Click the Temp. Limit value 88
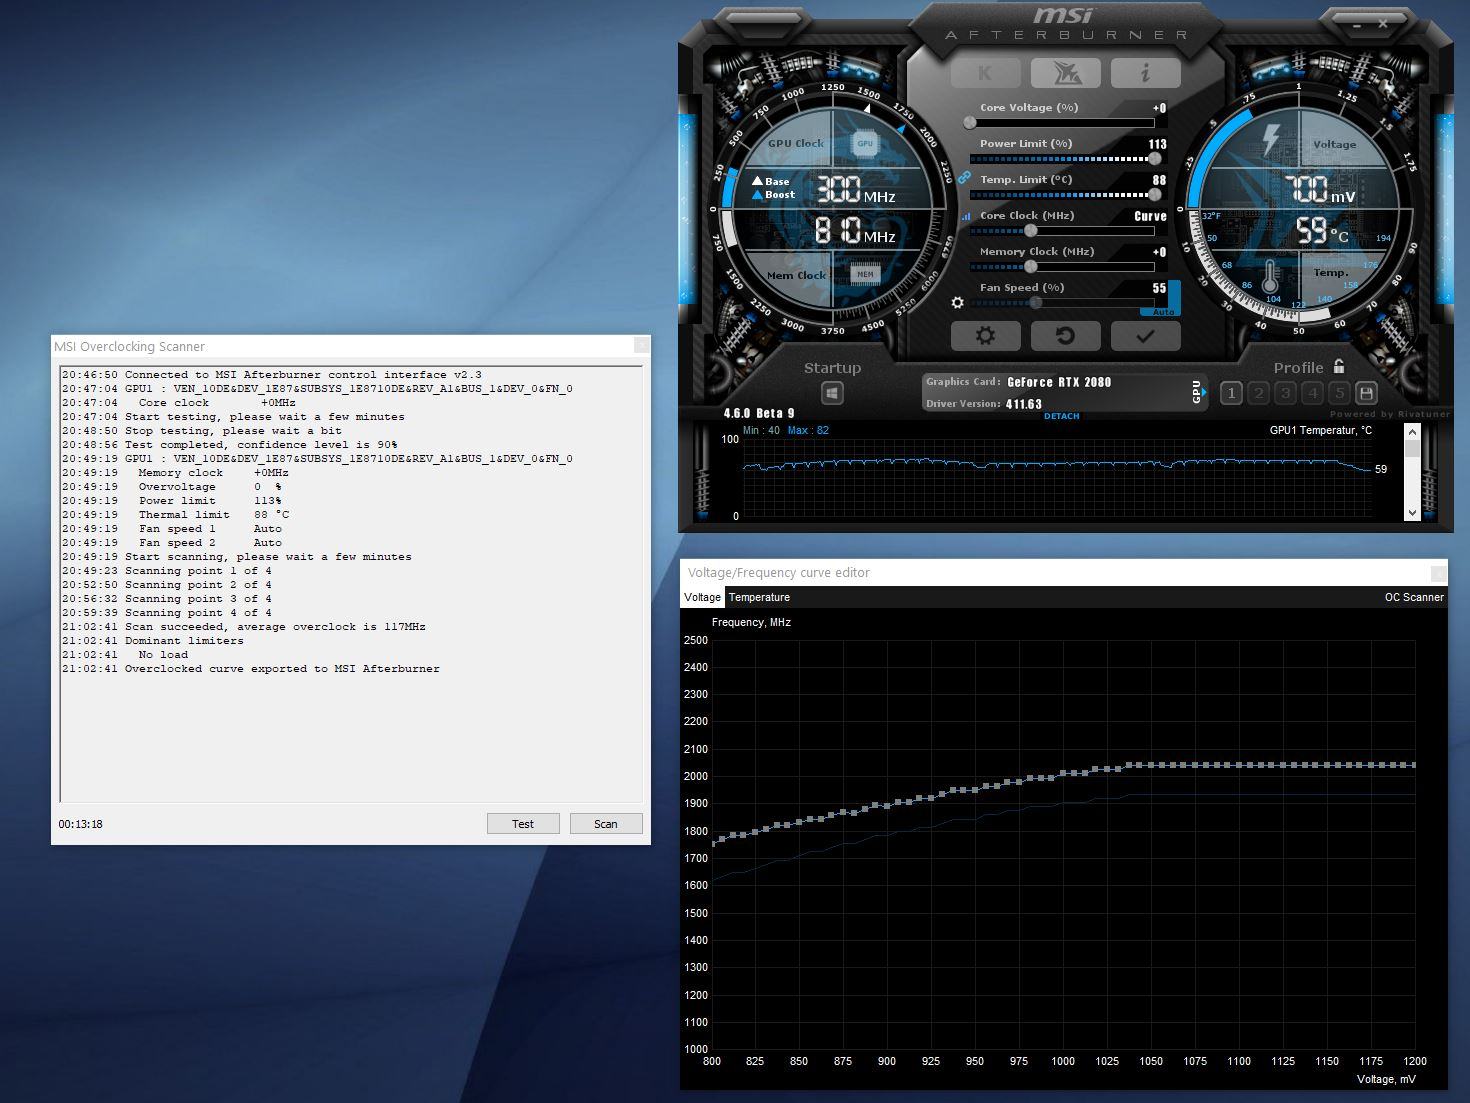 click(x=1159, y=180)
